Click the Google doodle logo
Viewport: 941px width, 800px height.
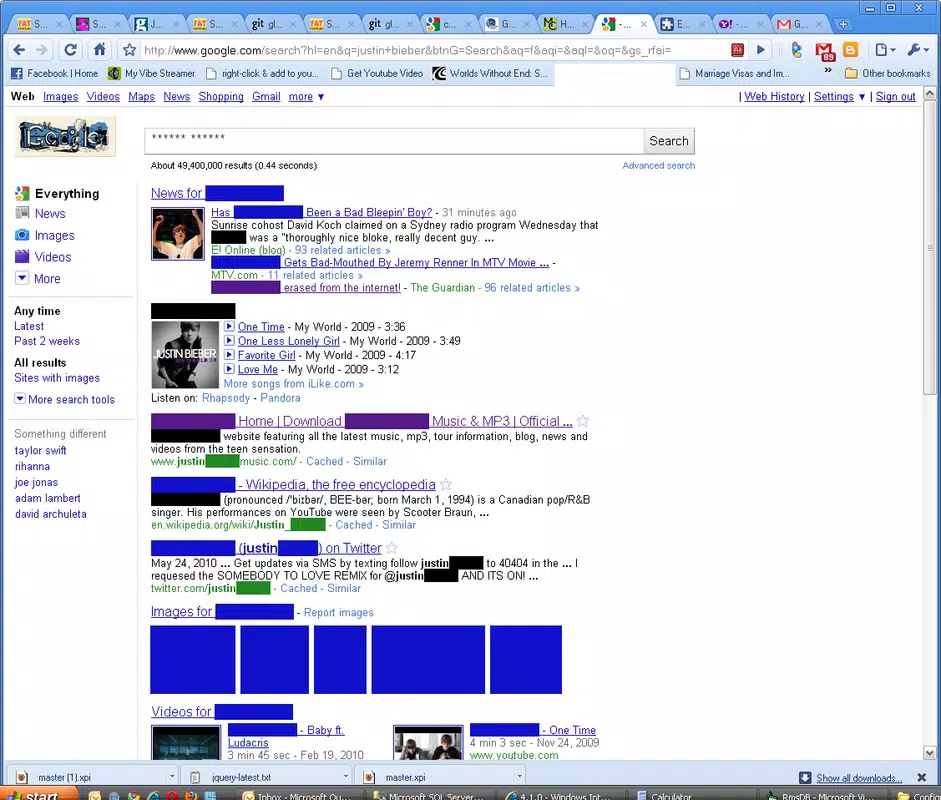click(65, 137)
